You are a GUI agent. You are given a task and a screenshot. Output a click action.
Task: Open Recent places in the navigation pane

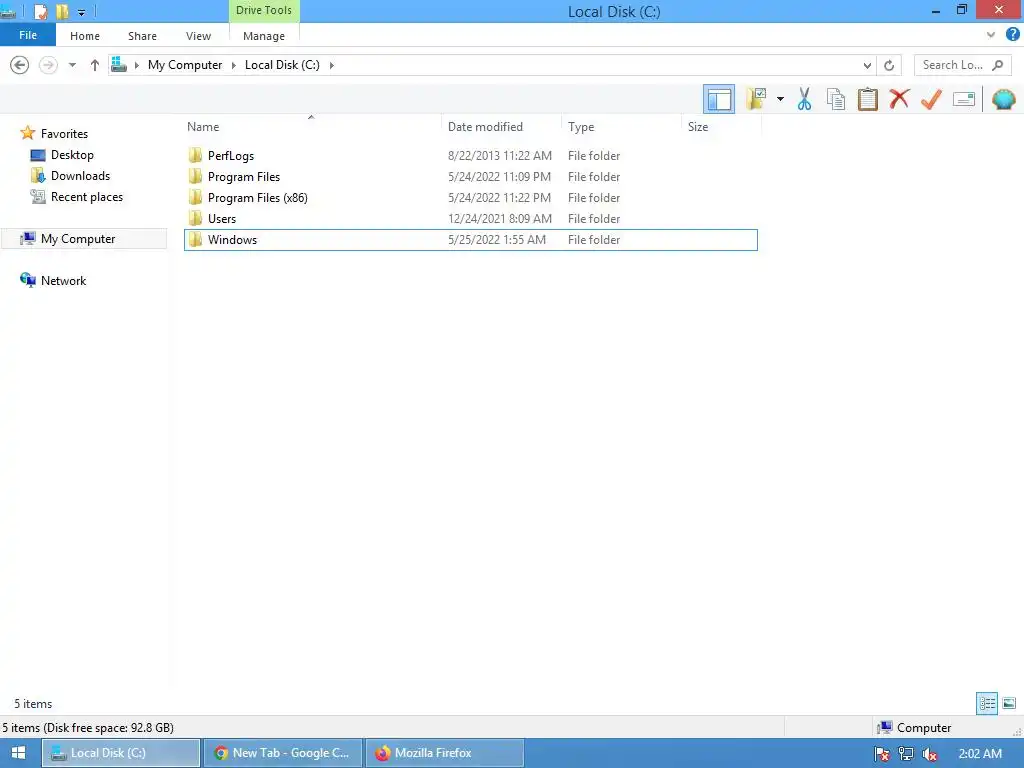pyautogui.click(x=87, y=197)
